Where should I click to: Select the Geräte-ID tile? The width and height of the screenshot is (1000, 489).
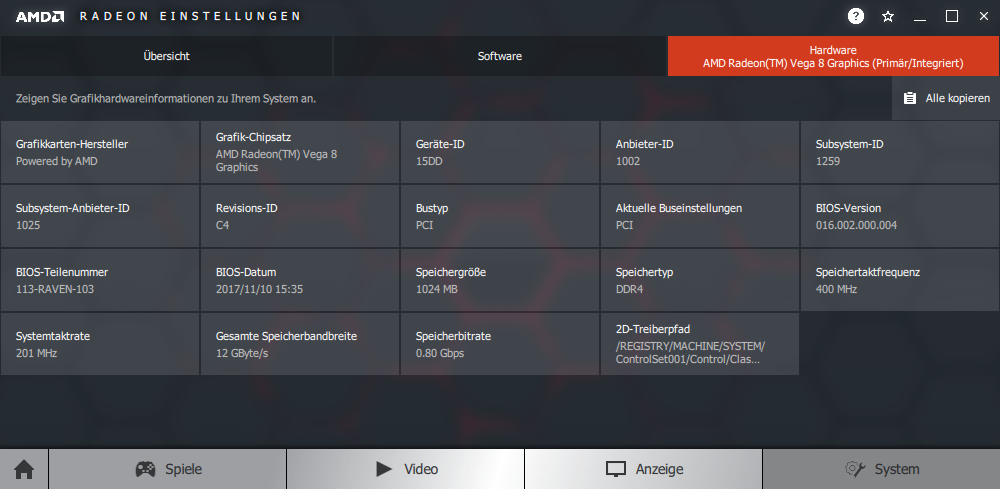click(500, 152)
